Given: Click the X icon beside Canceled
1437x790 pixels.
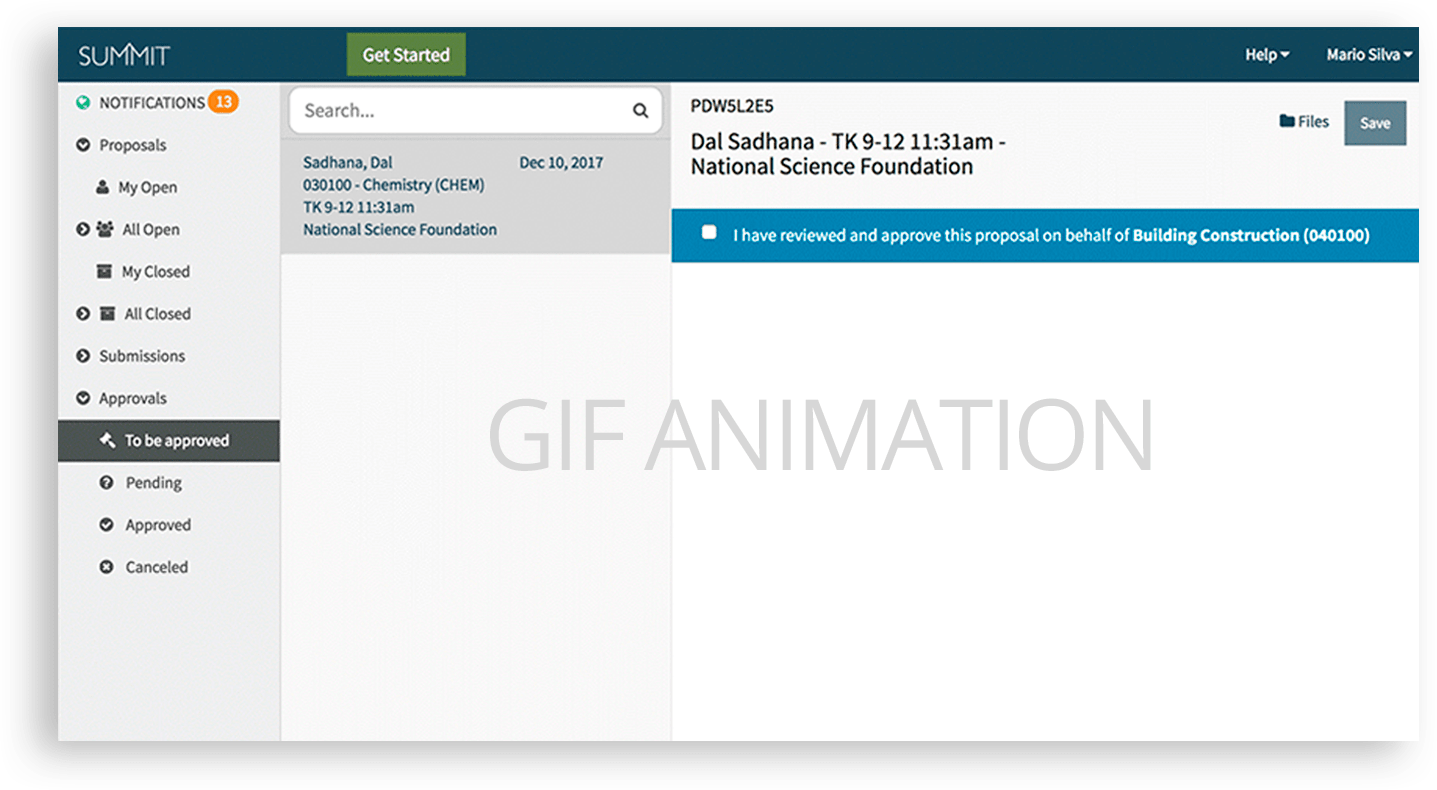Looking at the screenshot, I should pos(106,567).
